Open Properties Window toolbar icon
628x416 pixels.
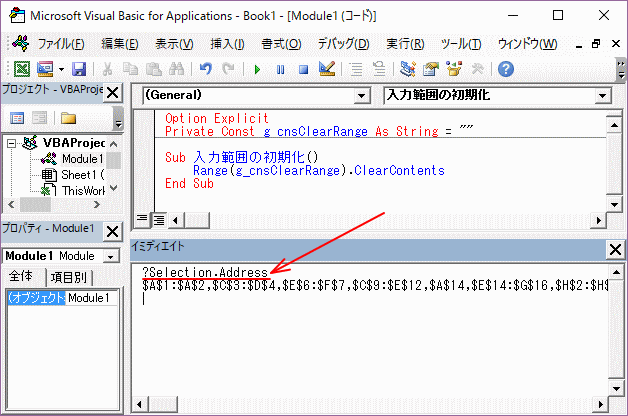coord(431,69)
